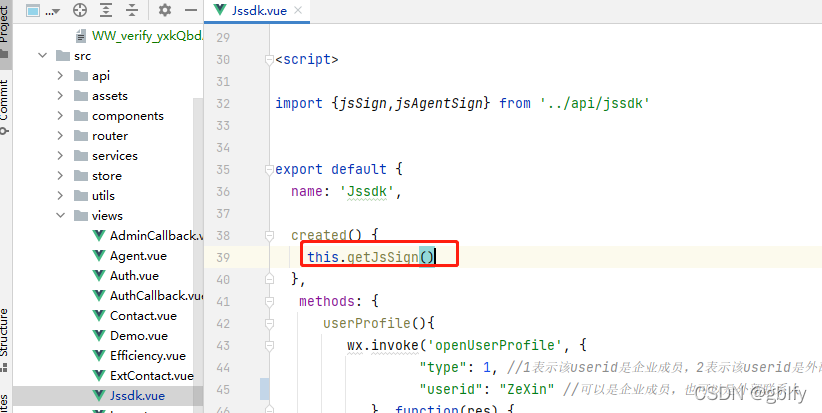Click the userProfile method name
The height and width of the screenshot is (413, 822).
(x=367, y=324)
